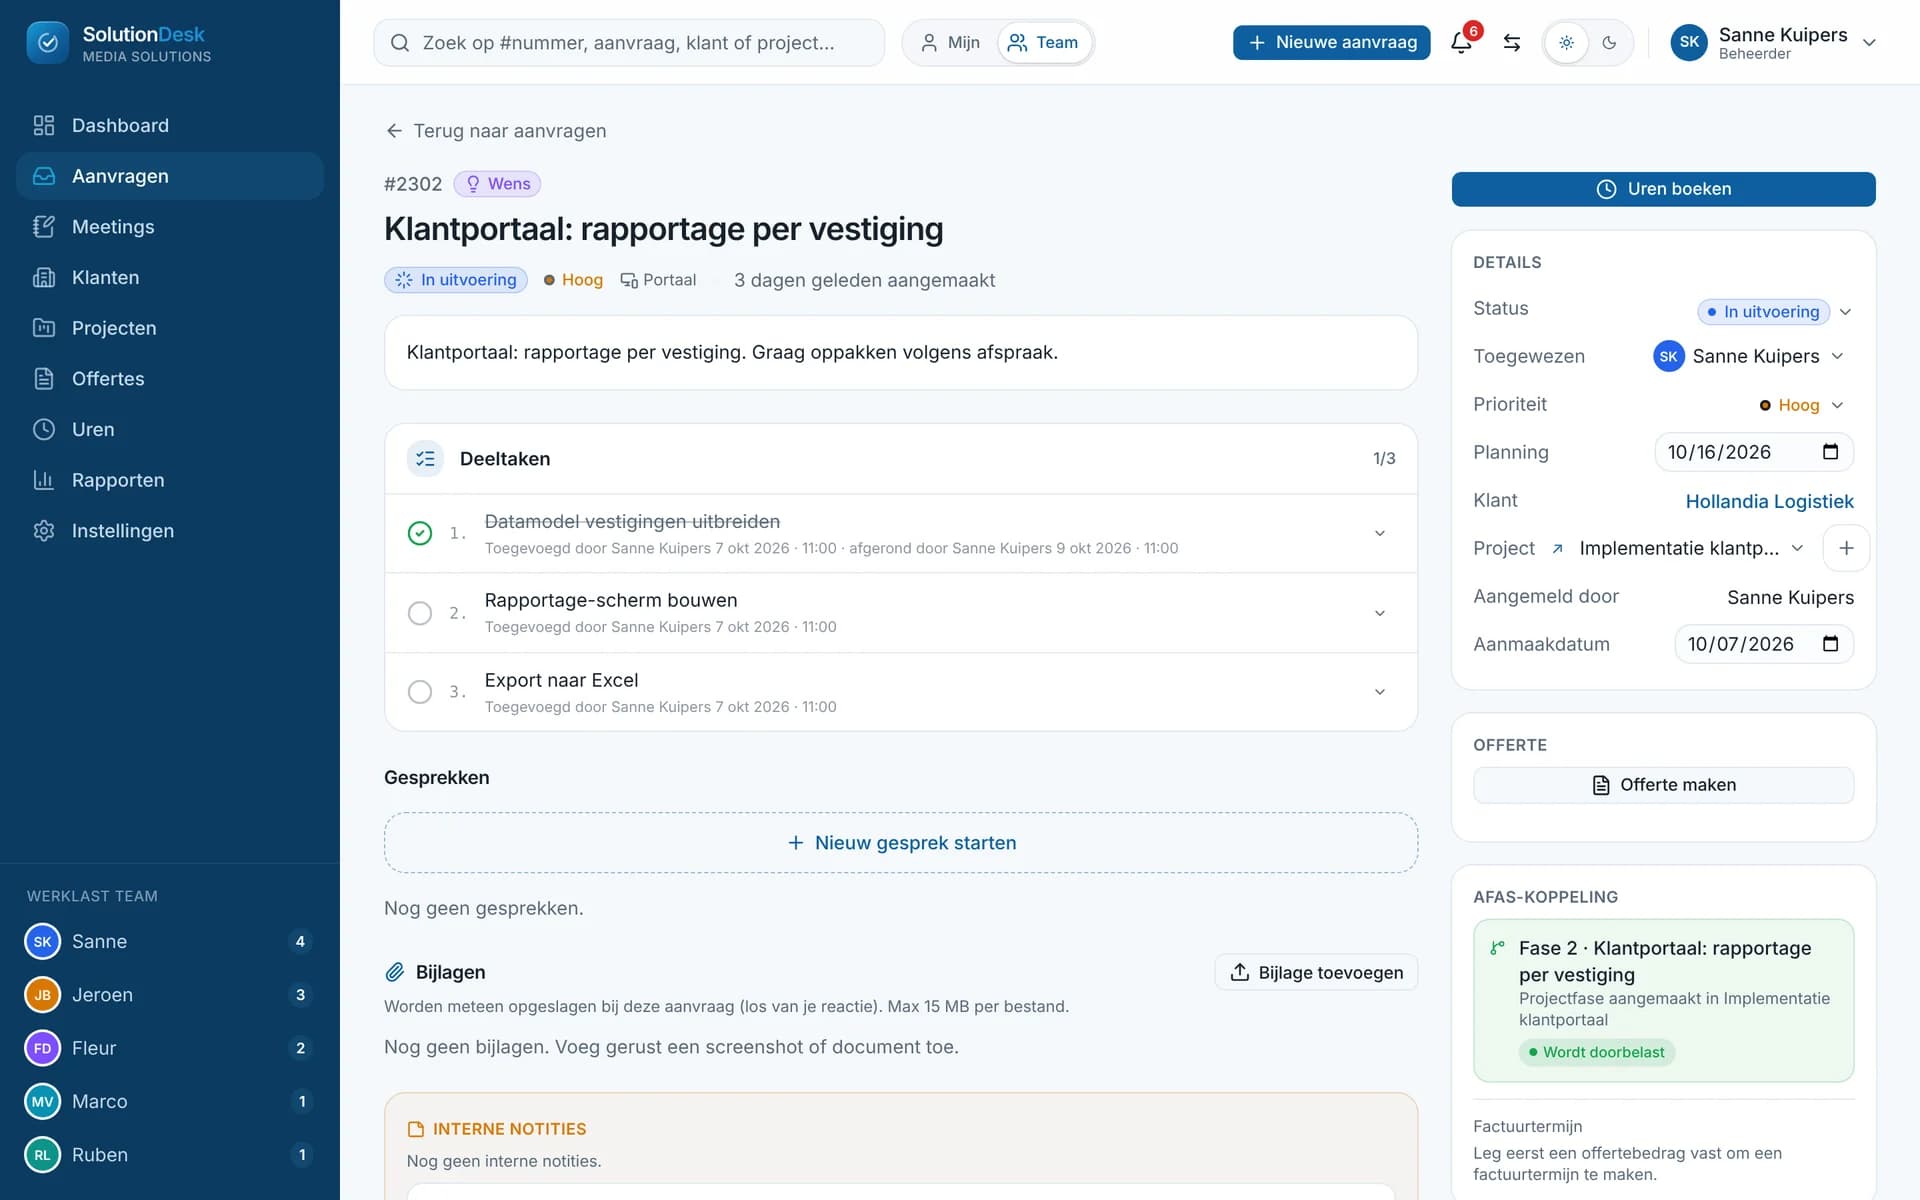Viewport: 1920px width, 1200px height.
Task: Click the Hoog priority label under title
Action: click(573, 280)
